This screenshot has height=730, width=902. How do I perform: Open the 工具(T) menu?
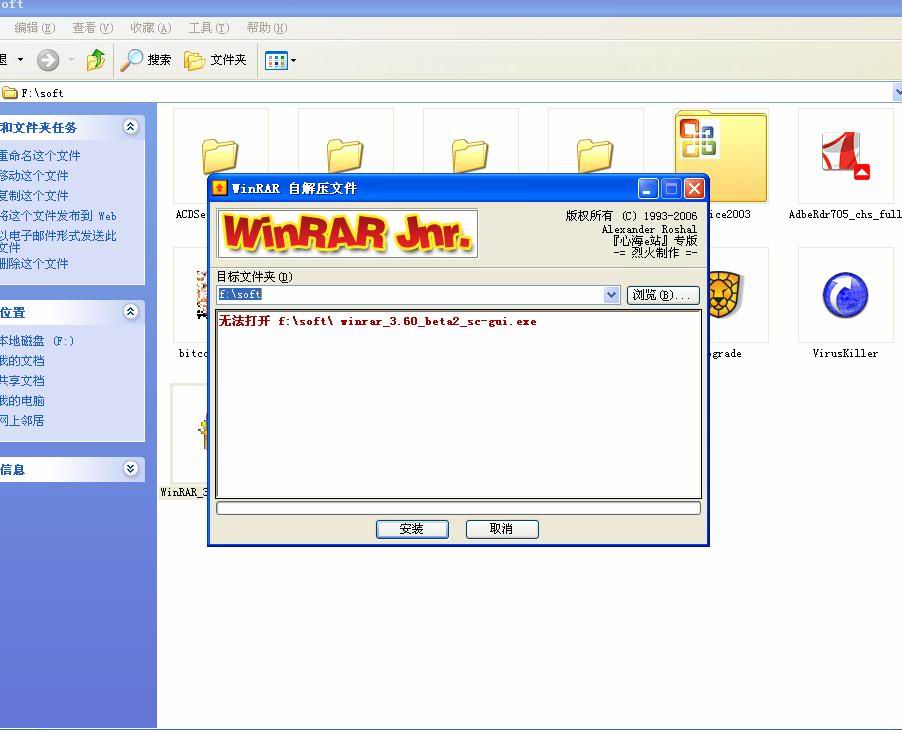click(x=209, y=28)
